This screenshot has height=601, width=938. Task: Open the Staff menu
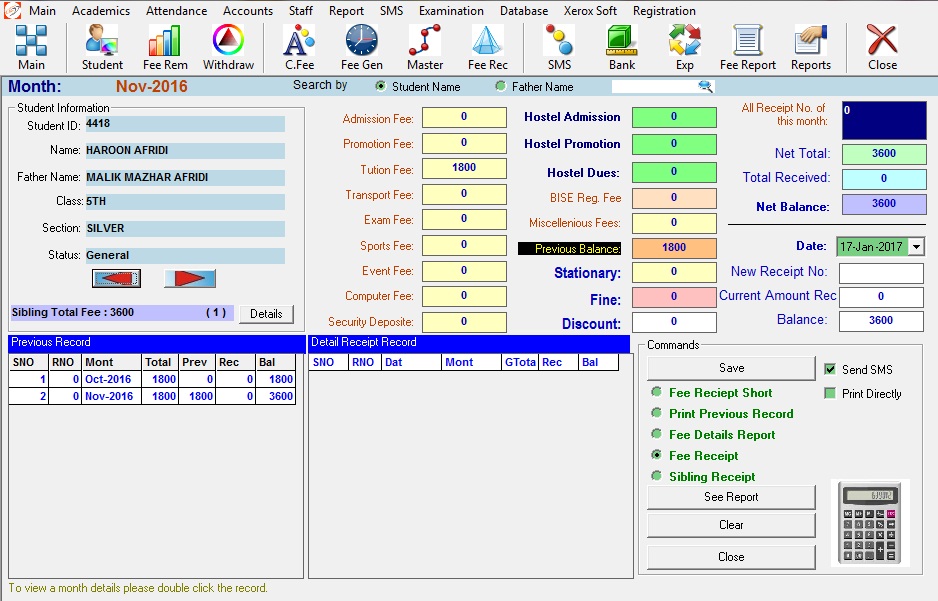pyautogui.click(x=300, y=11)
